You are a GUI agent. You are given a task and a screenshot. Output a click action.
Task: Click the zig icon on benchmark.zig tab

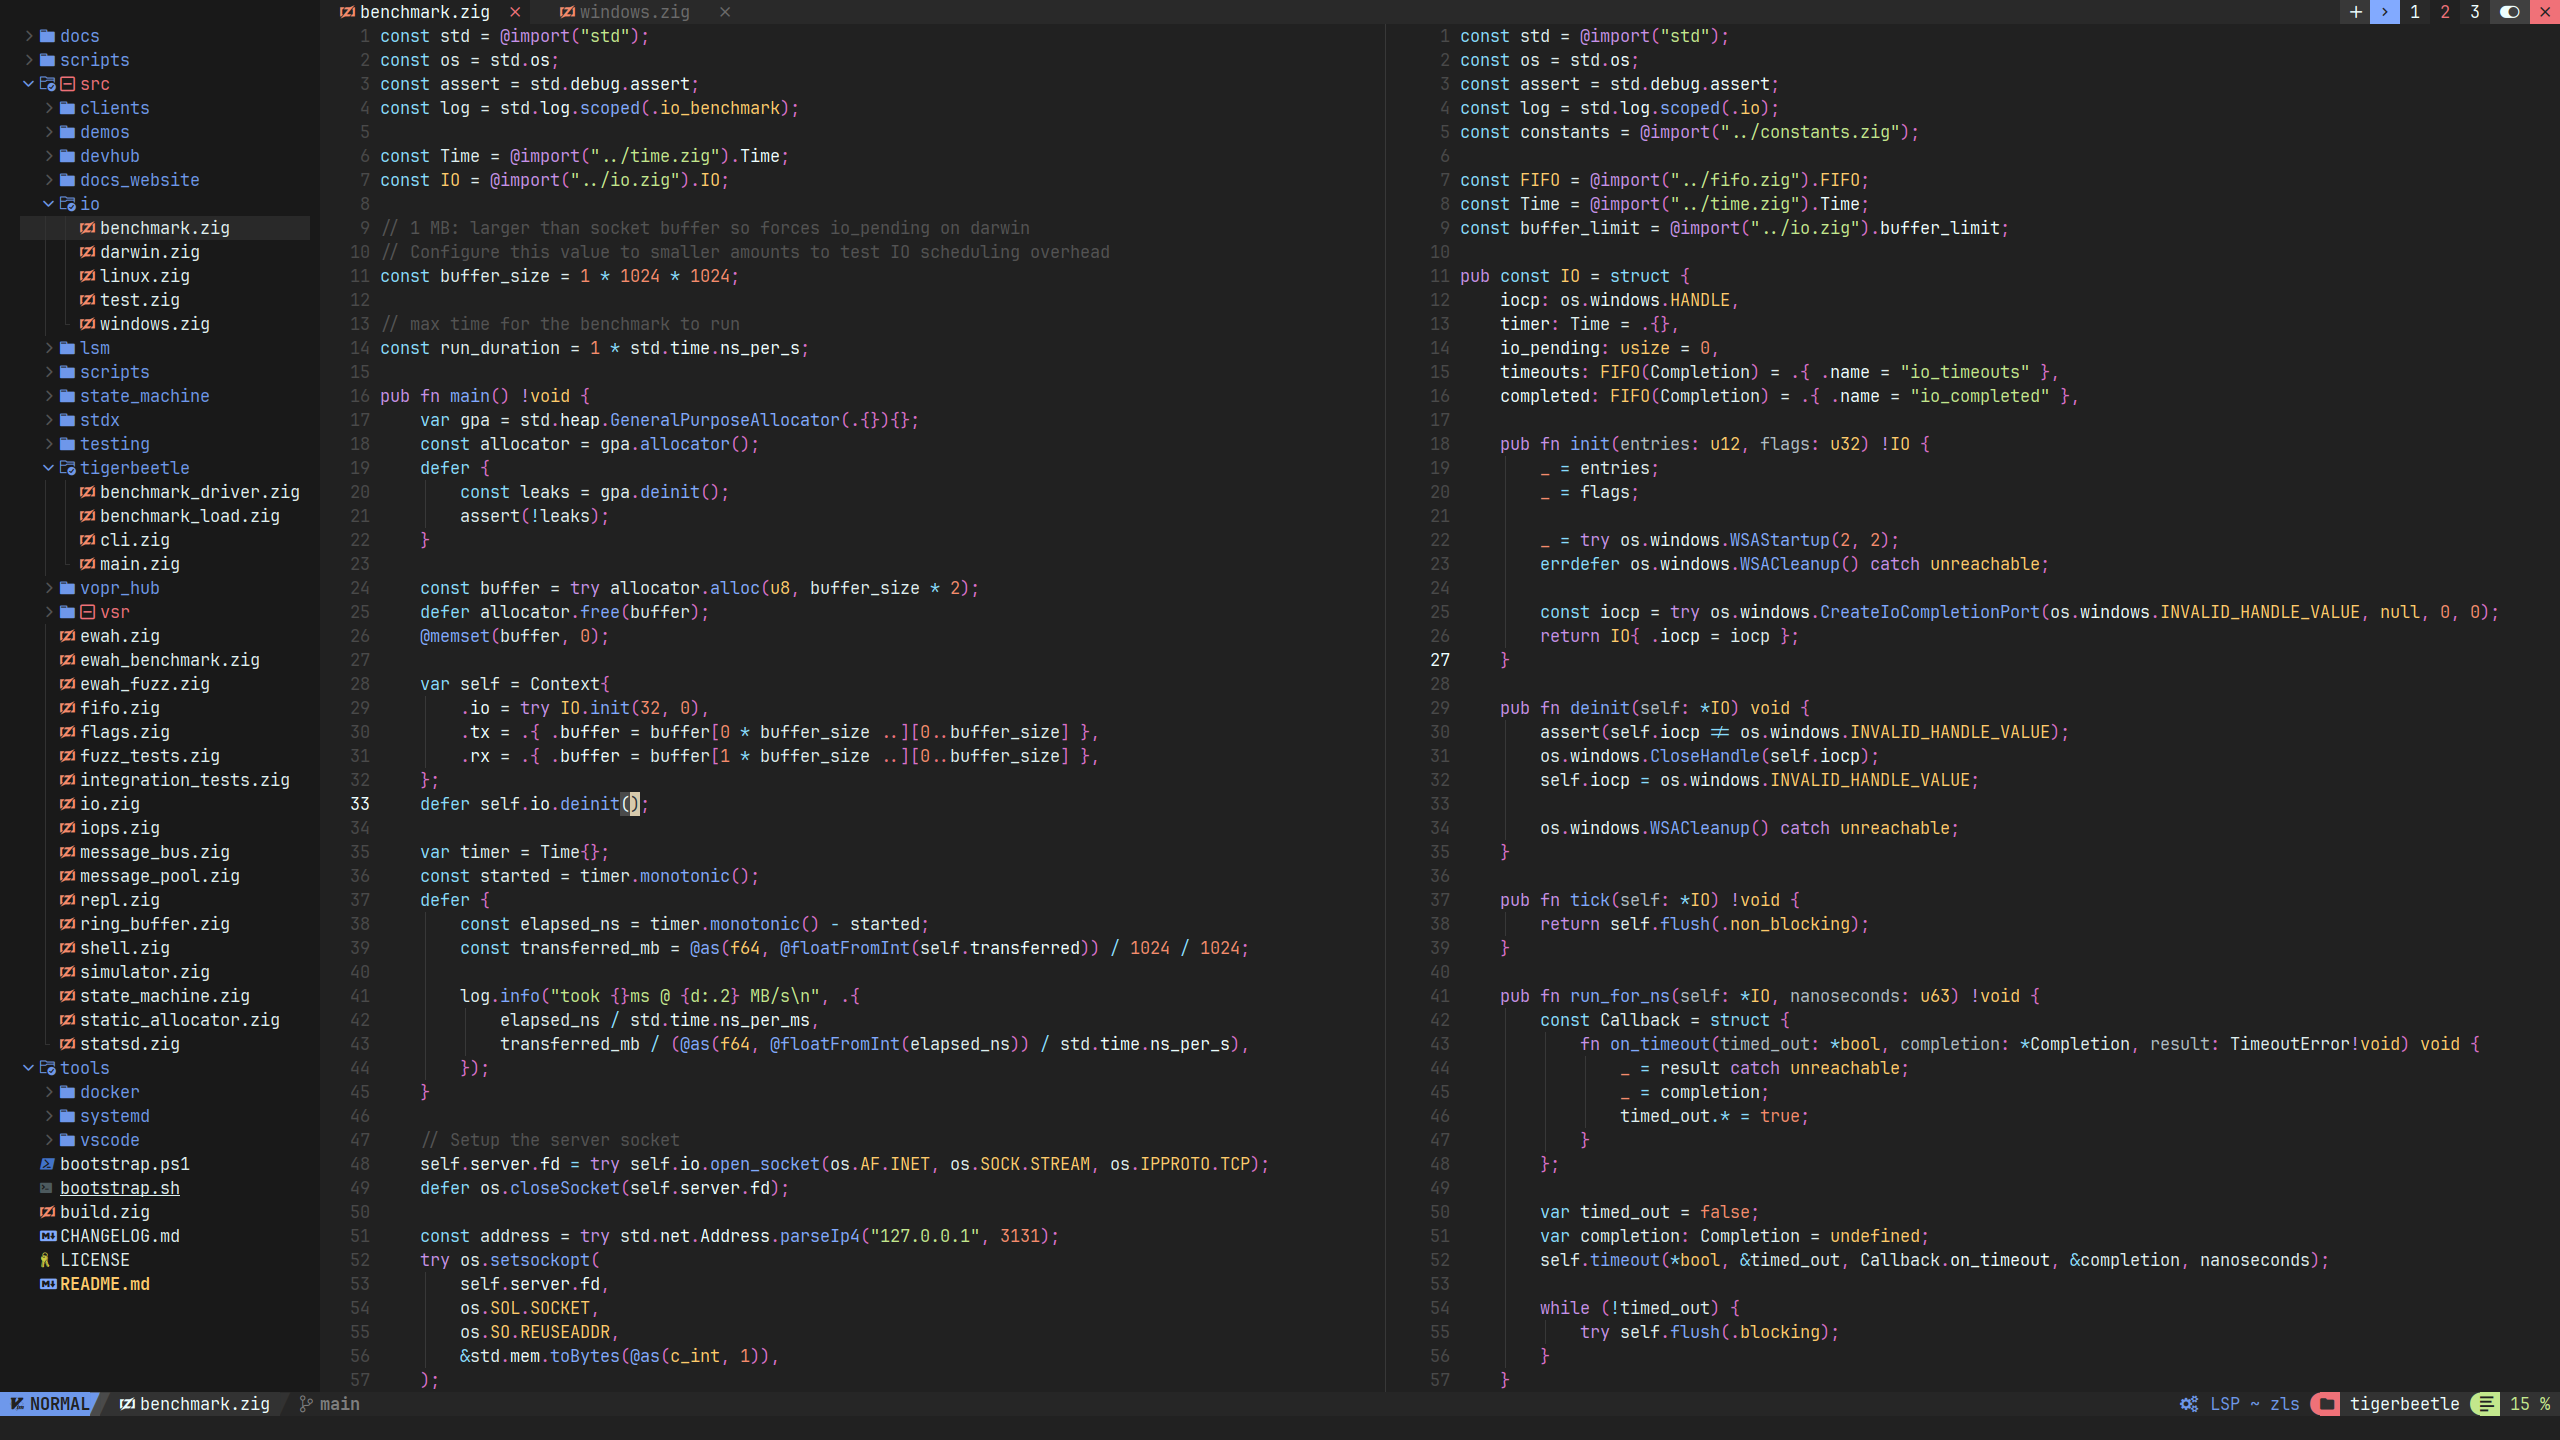(x=347, y=12)
